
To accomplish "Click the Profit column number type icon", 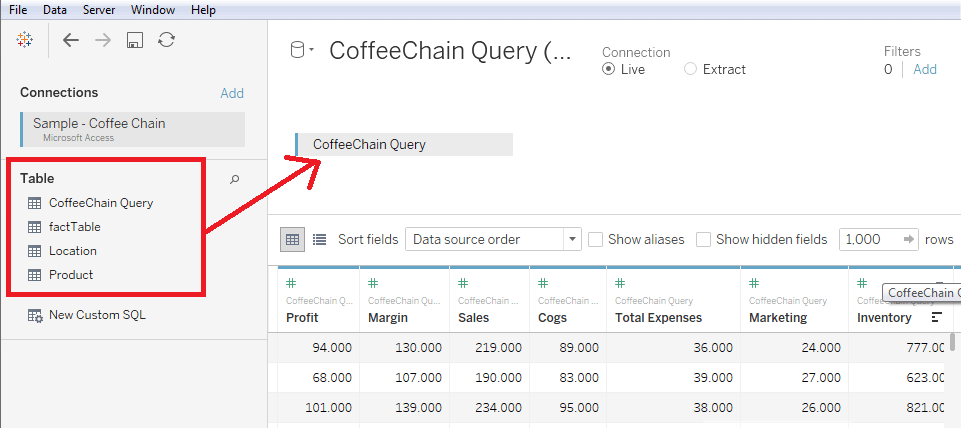I will [292, 283].
